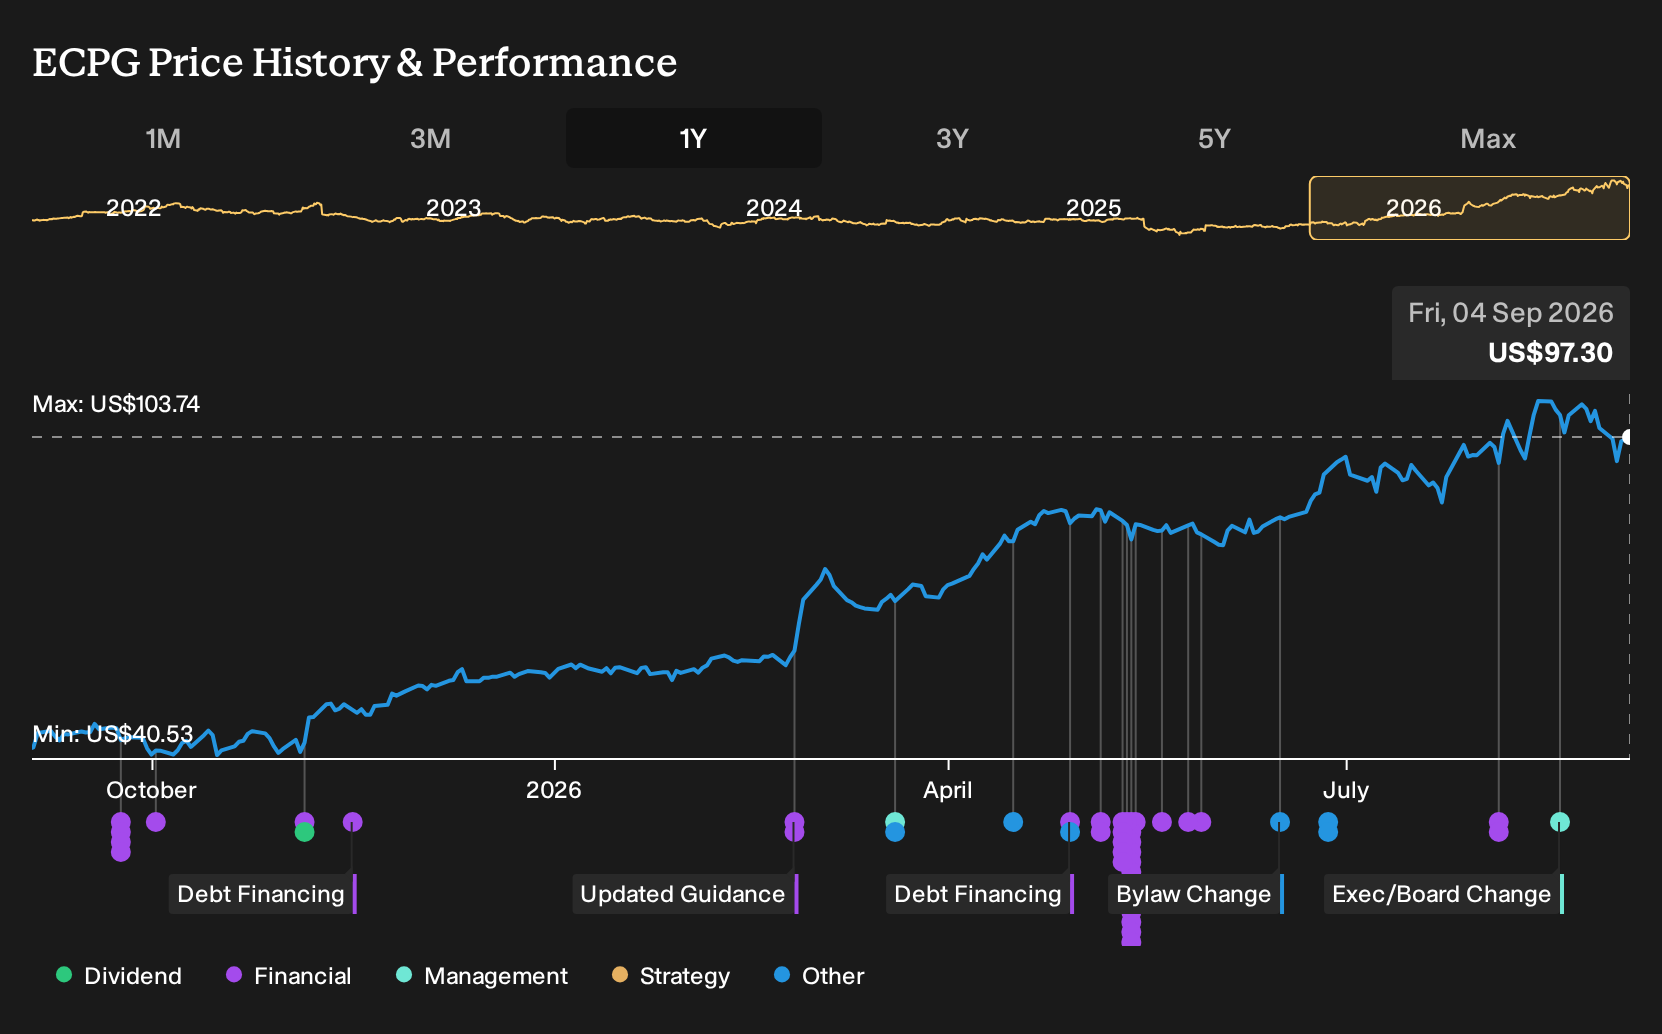Click 2023 on the overview timeline

click(453, 208)
